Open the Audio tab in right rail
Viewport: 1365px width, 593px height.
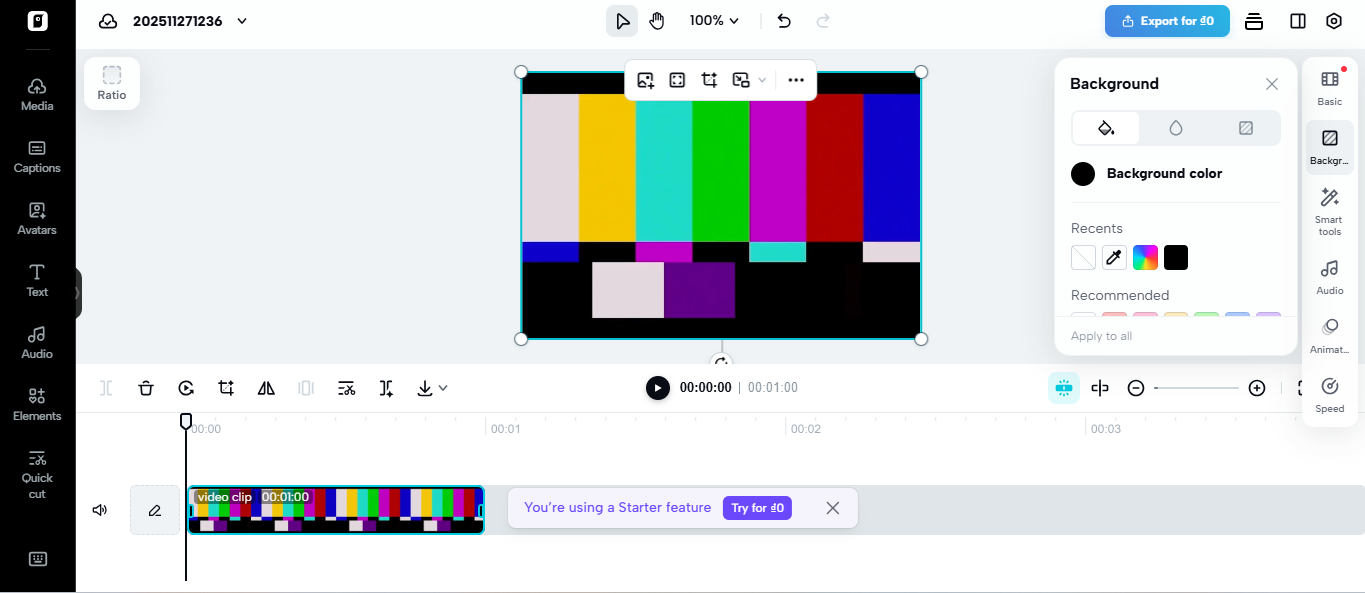coord(1330,277)
